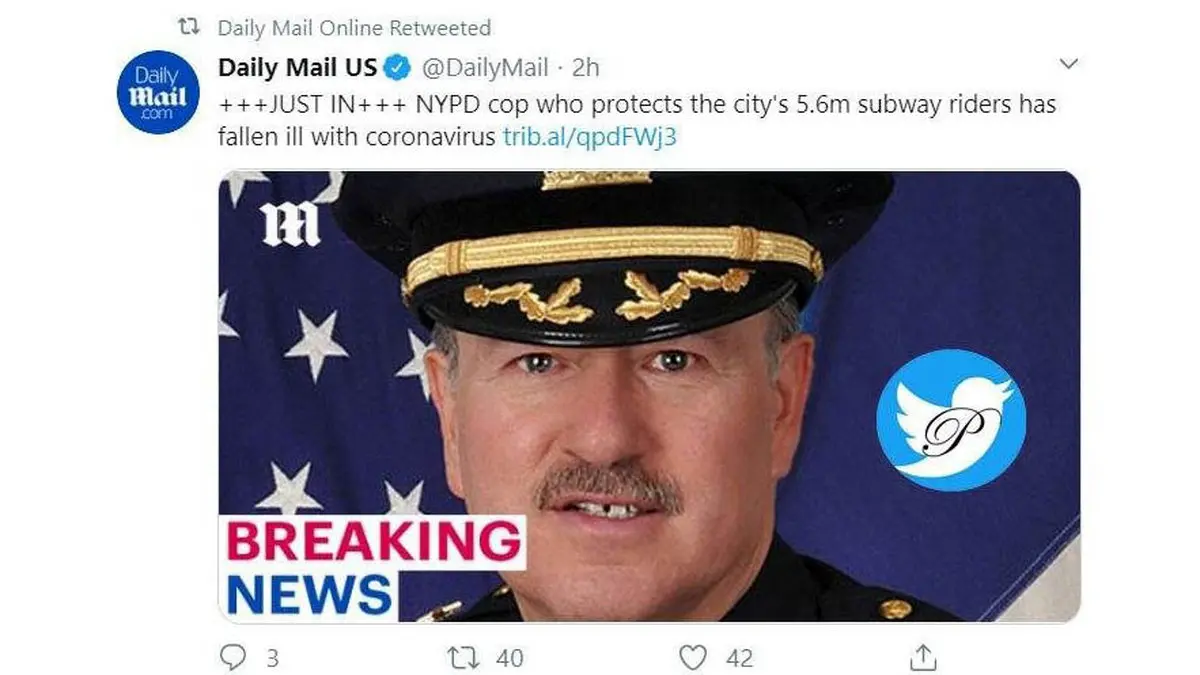
Task: Click the blue verified badge
Action: [398, 68]
